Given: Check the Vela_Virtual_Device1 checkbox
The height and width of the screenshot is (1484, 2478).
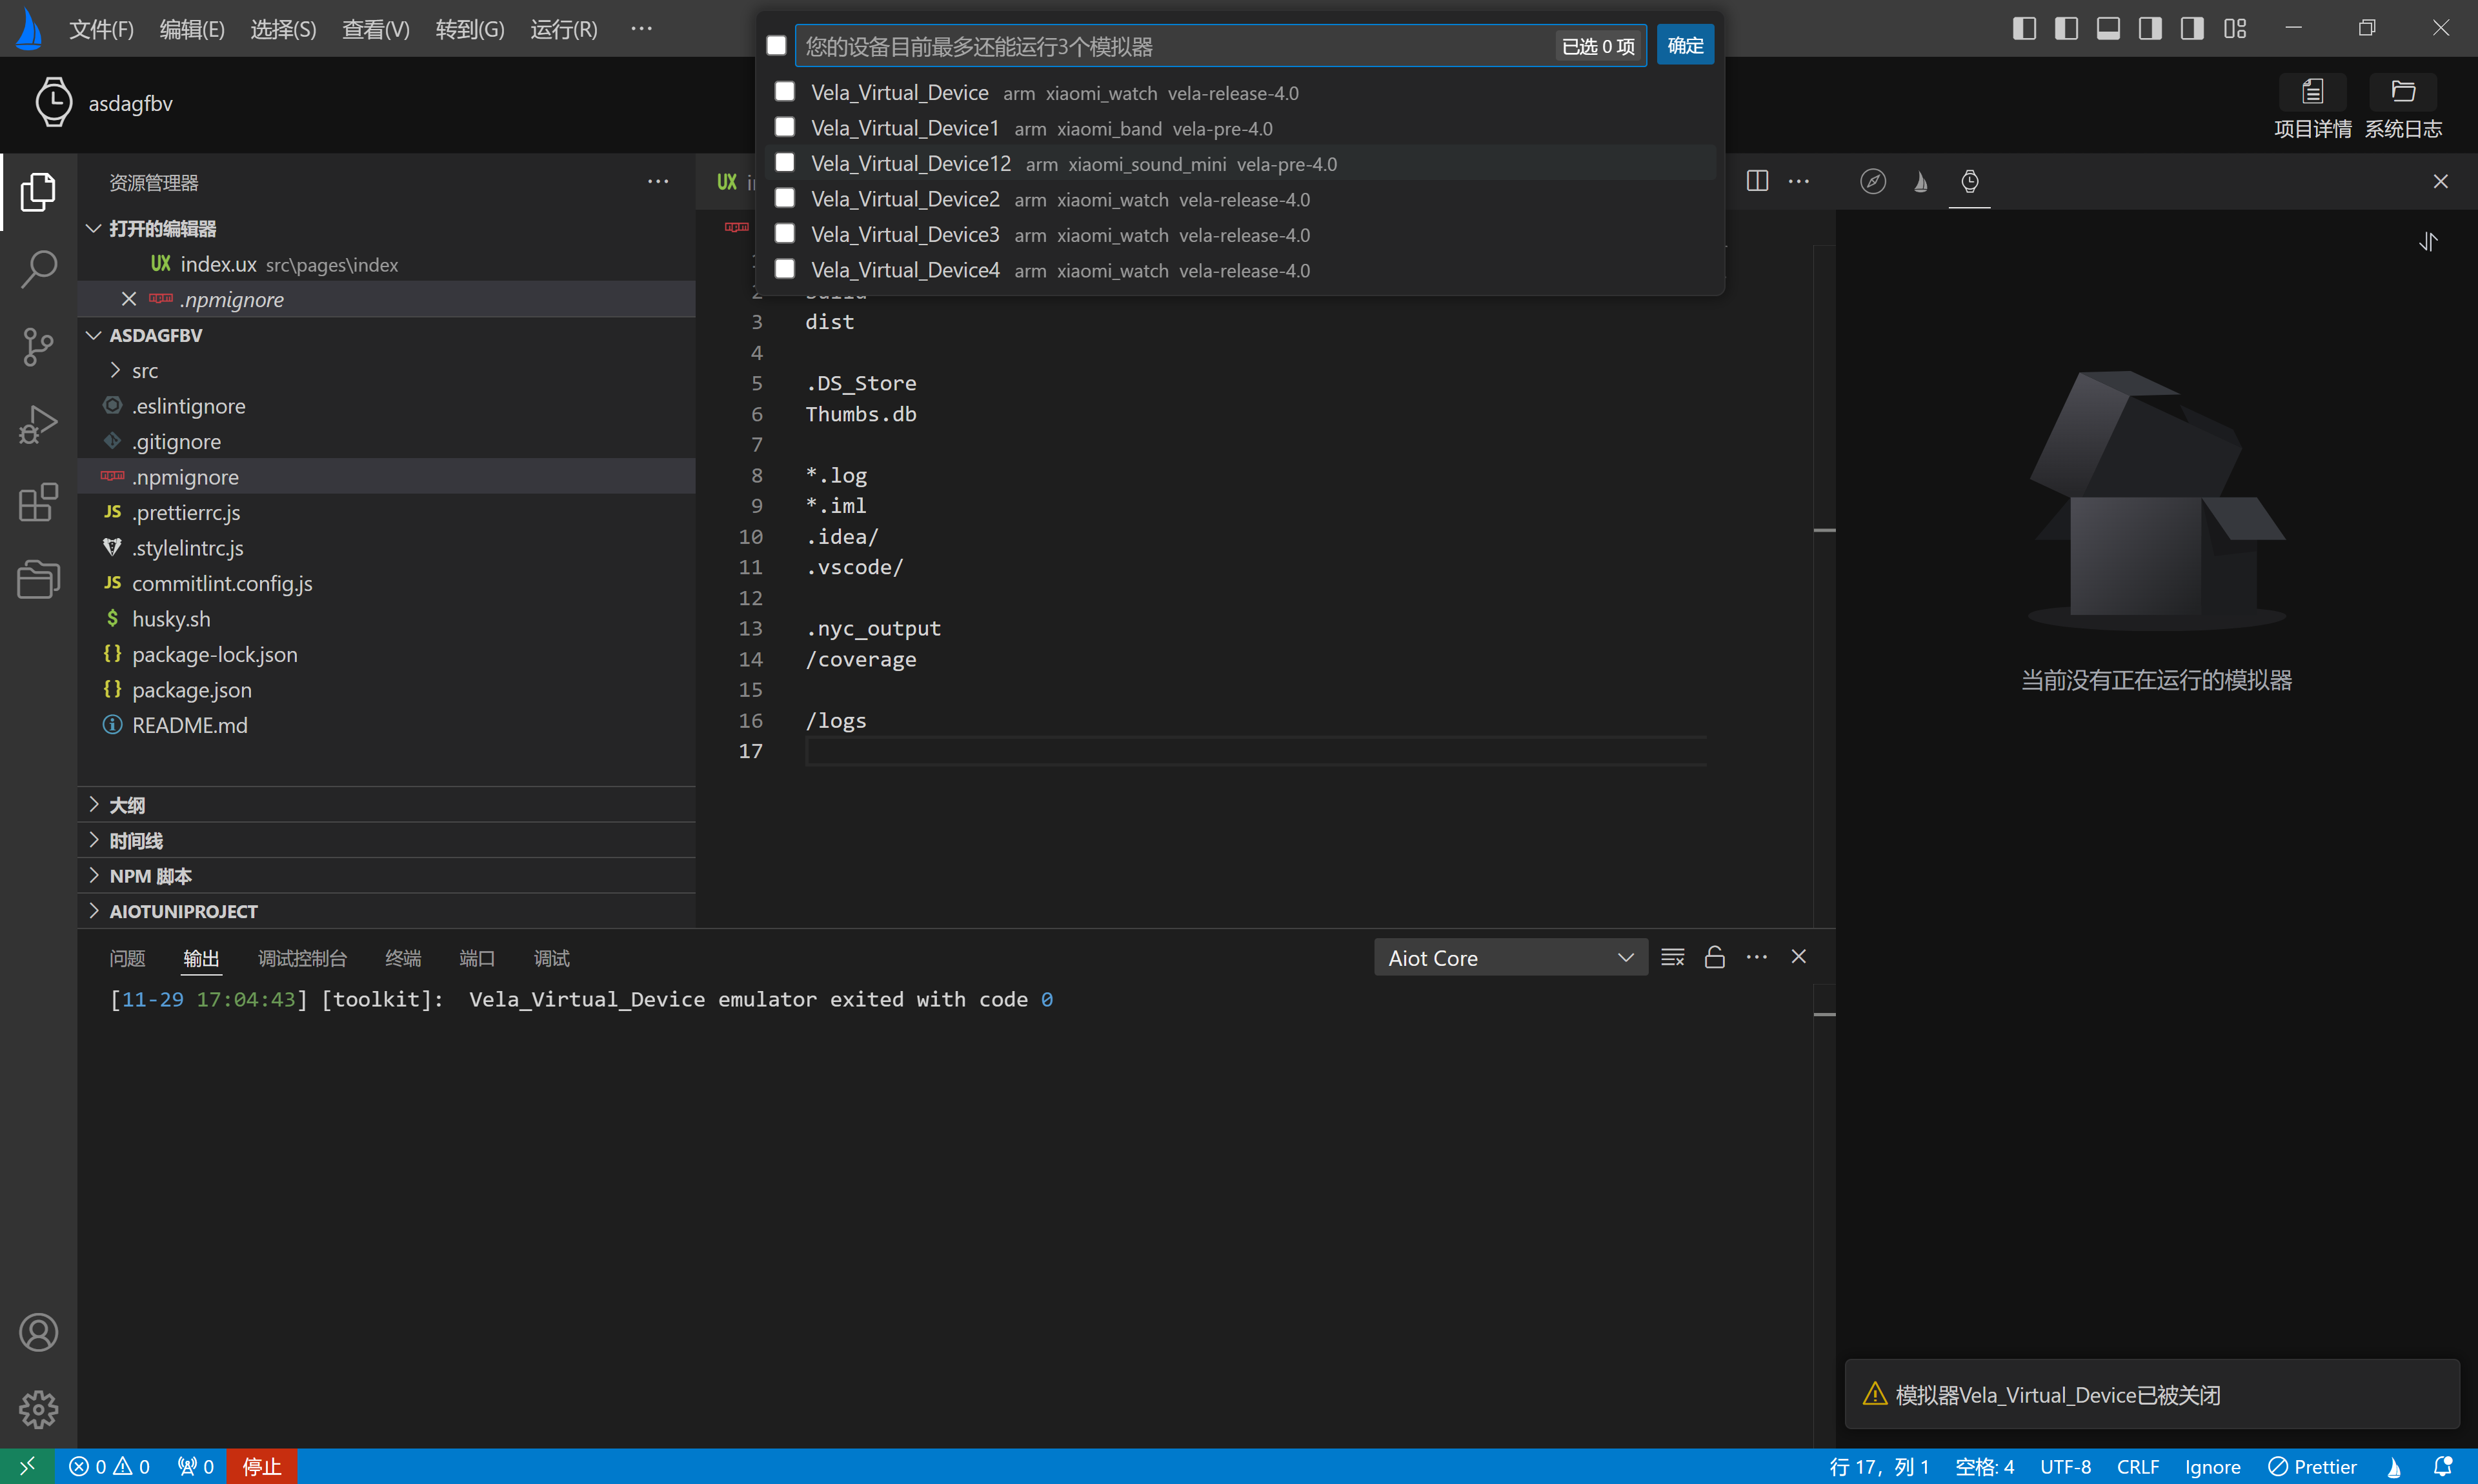Looking at the screenshot, I should tap(785, 127).
